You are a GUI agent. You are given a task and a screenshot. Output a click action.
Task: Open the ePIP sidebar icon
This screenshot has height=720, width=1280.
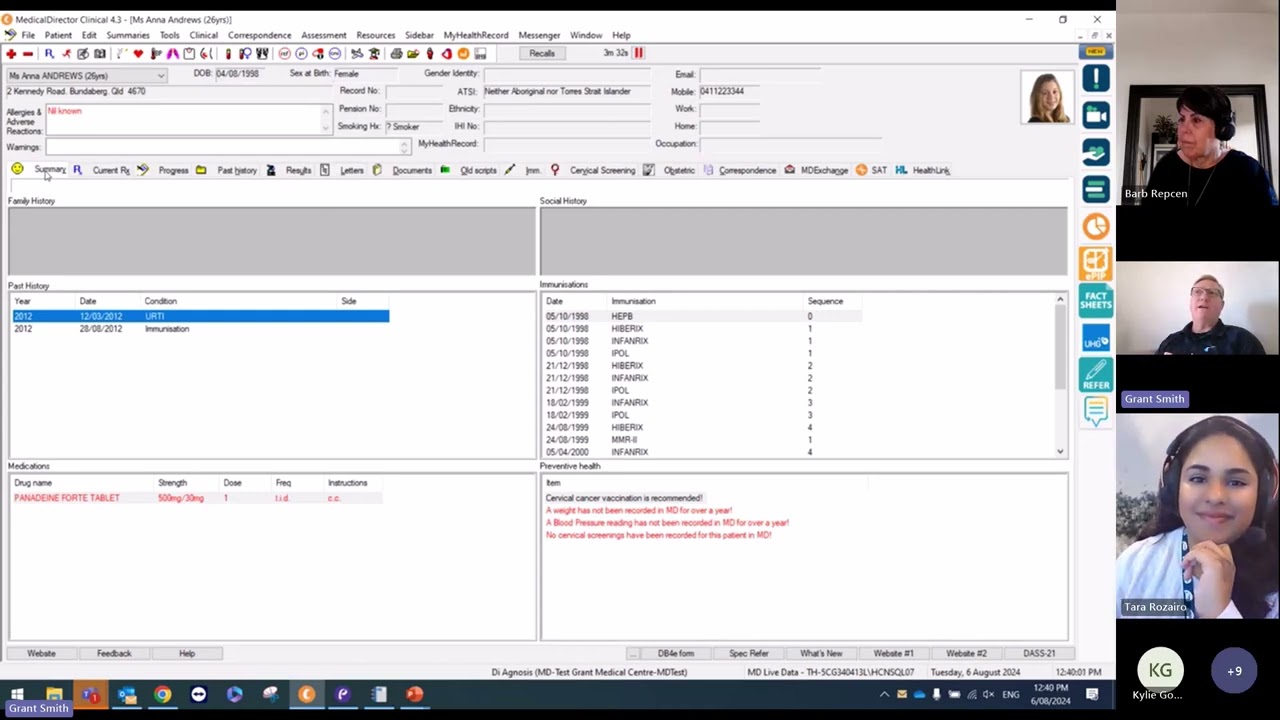1096,263
